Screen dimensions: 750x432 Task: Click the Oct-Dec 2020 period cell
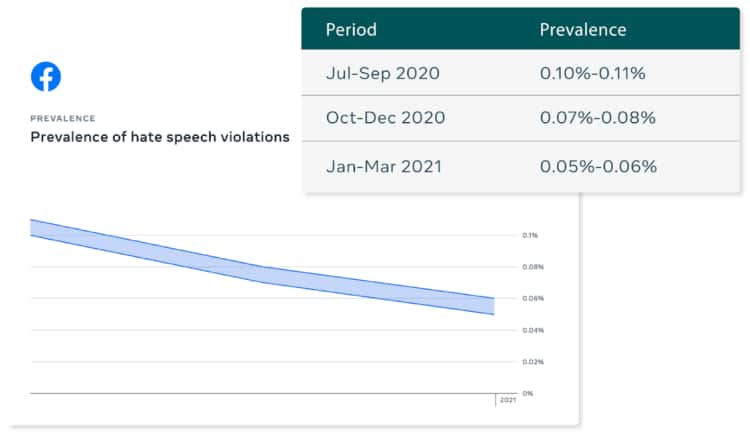385,117
